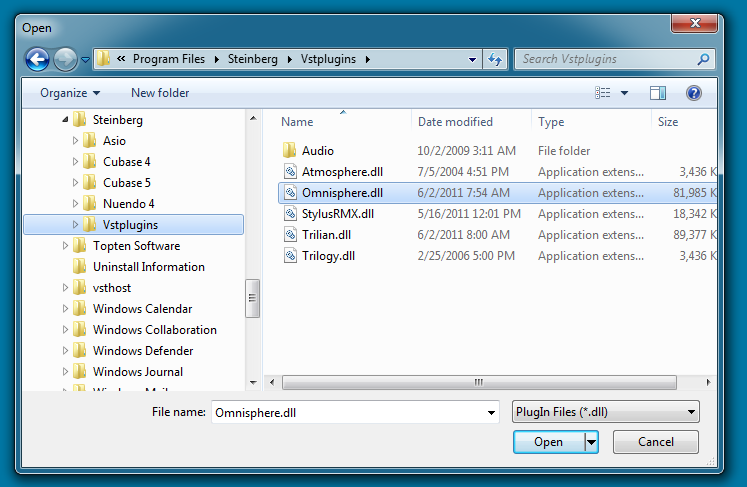Select the Trilian.dll file name

[x=326, y=234]
